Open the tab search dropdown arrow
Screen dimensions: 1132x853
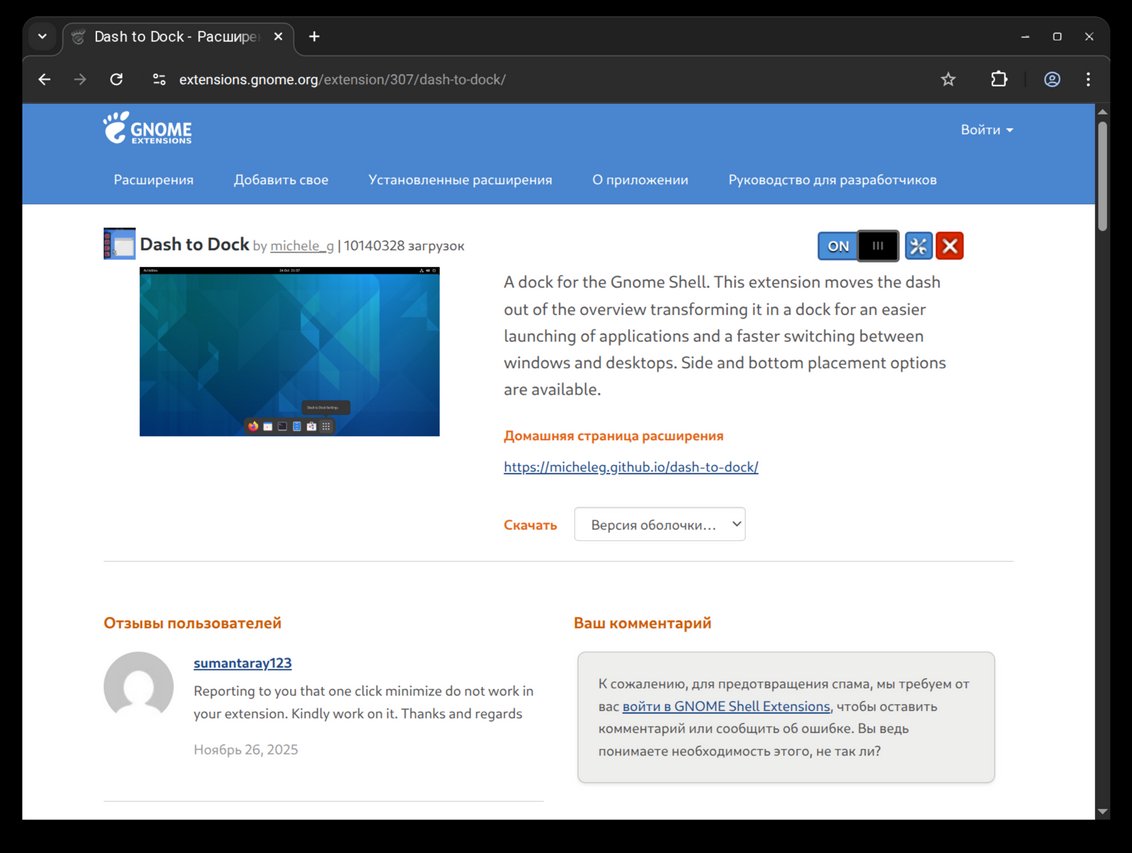pos(42,36)
